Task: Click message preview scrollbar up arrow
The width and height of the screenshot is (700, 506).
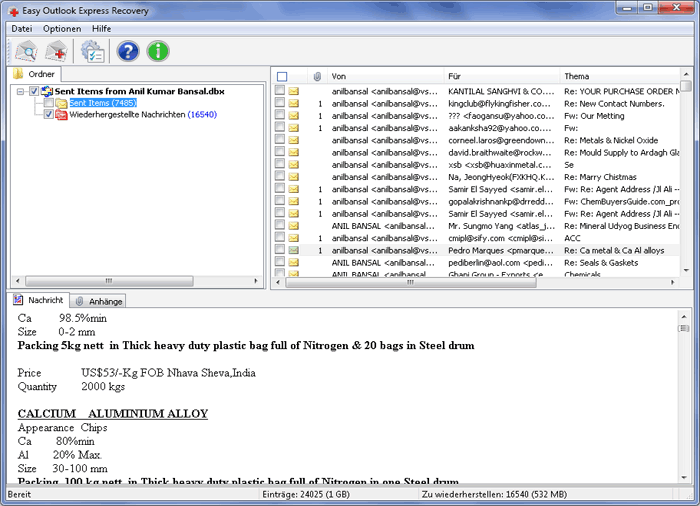Action: point(684,317)
